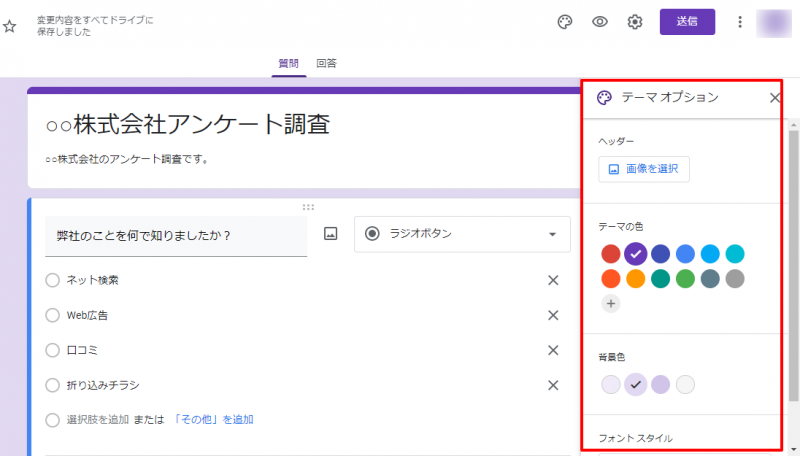Switch to the 質問 tab
This screenshot has width=800, height=456.
289,63
